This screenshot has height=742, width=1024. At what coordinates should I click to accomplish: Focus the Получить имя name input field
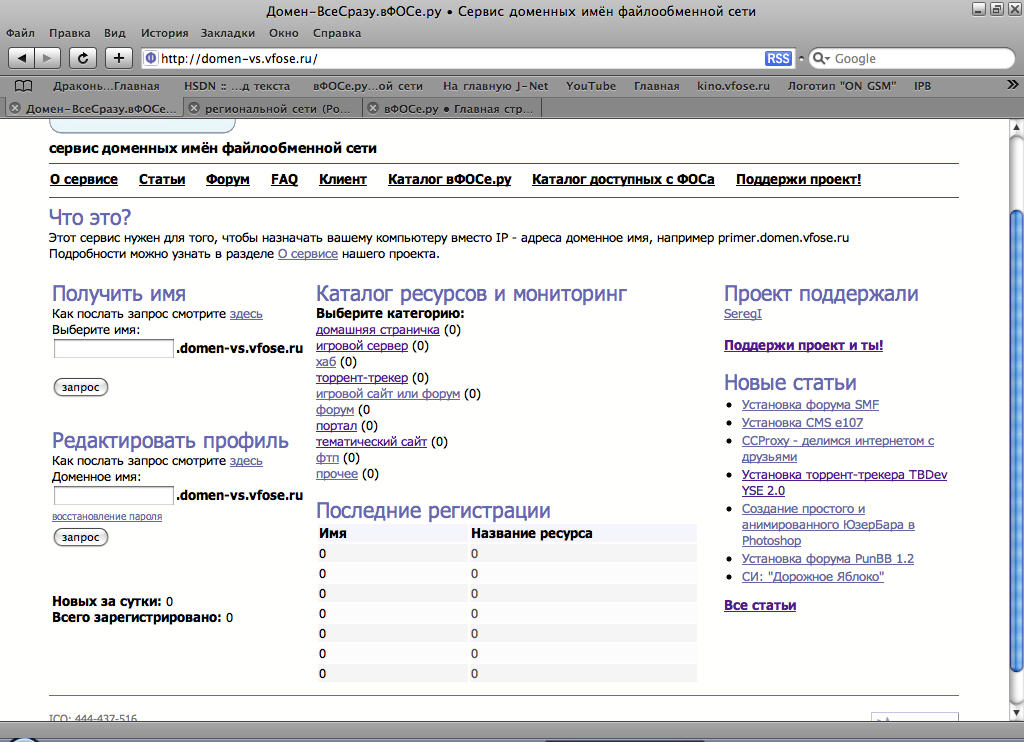coord(113,349)
